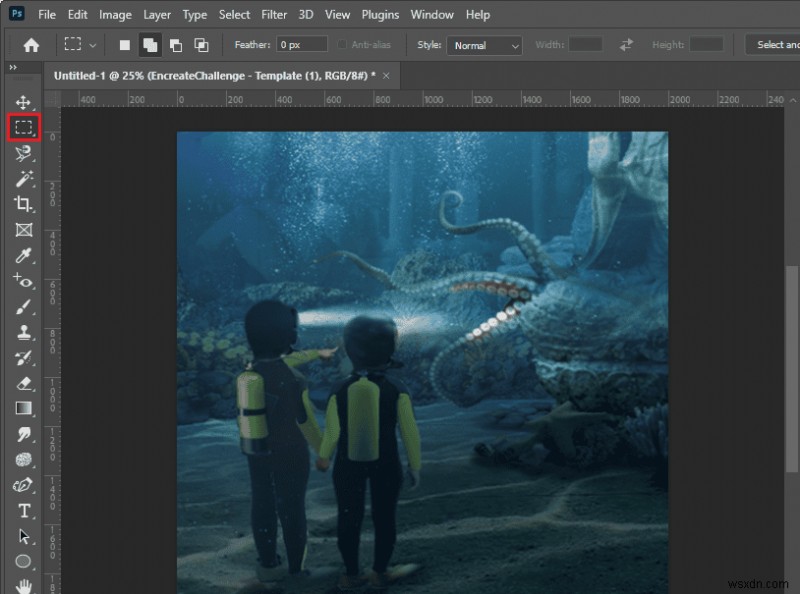
Task: Open the Style dropdown set to Normal
Action: (x=484, y=45)
